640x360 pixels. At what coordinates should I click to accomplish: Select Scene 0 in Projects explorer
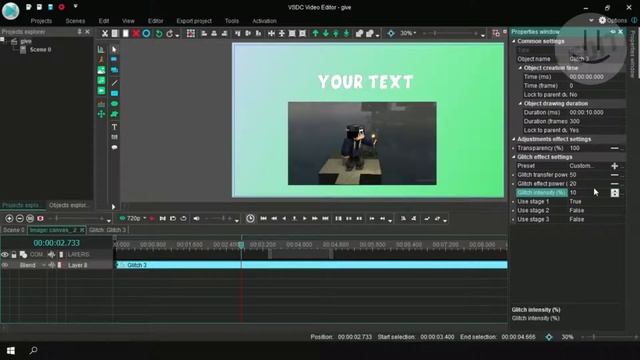40,50
